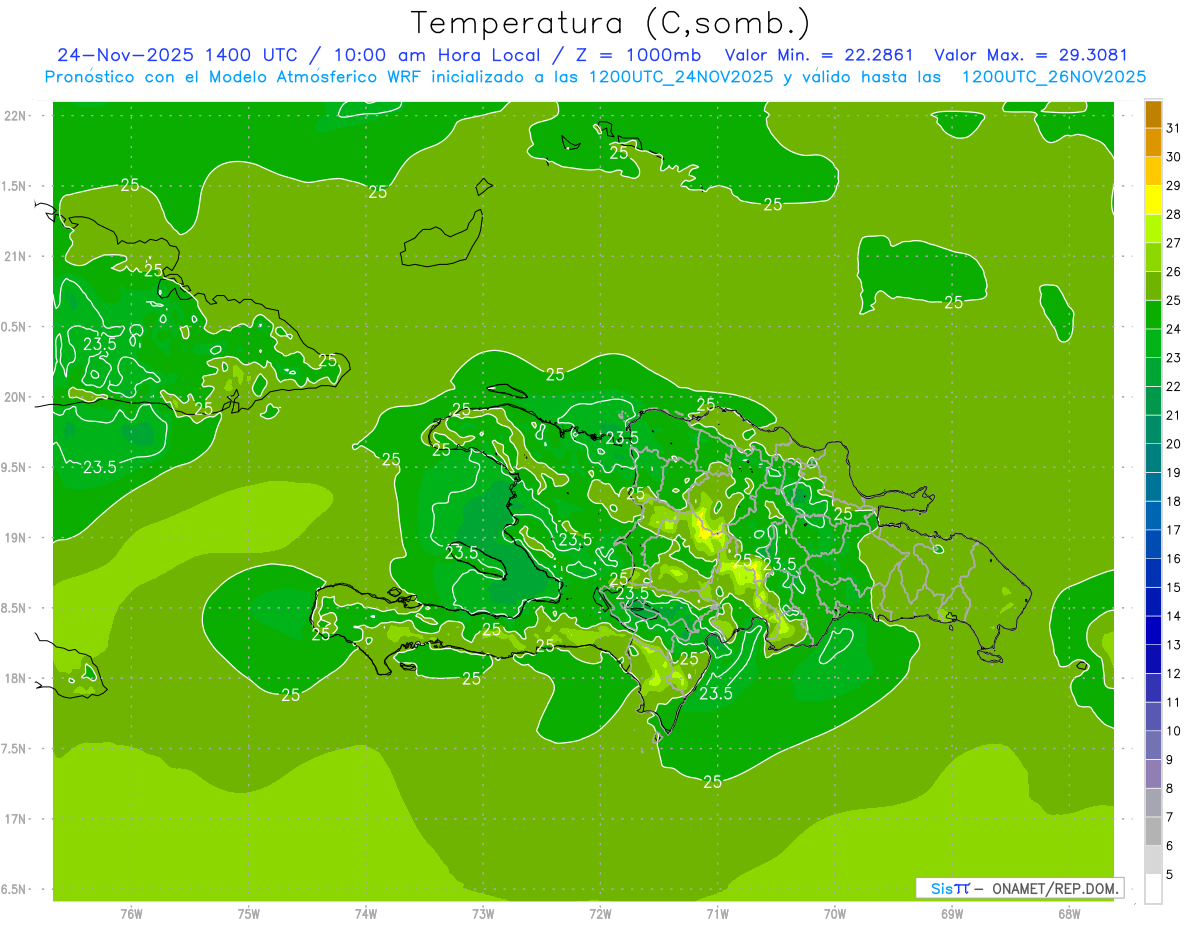Click the legend value '20'

[x=1173, y=444]
